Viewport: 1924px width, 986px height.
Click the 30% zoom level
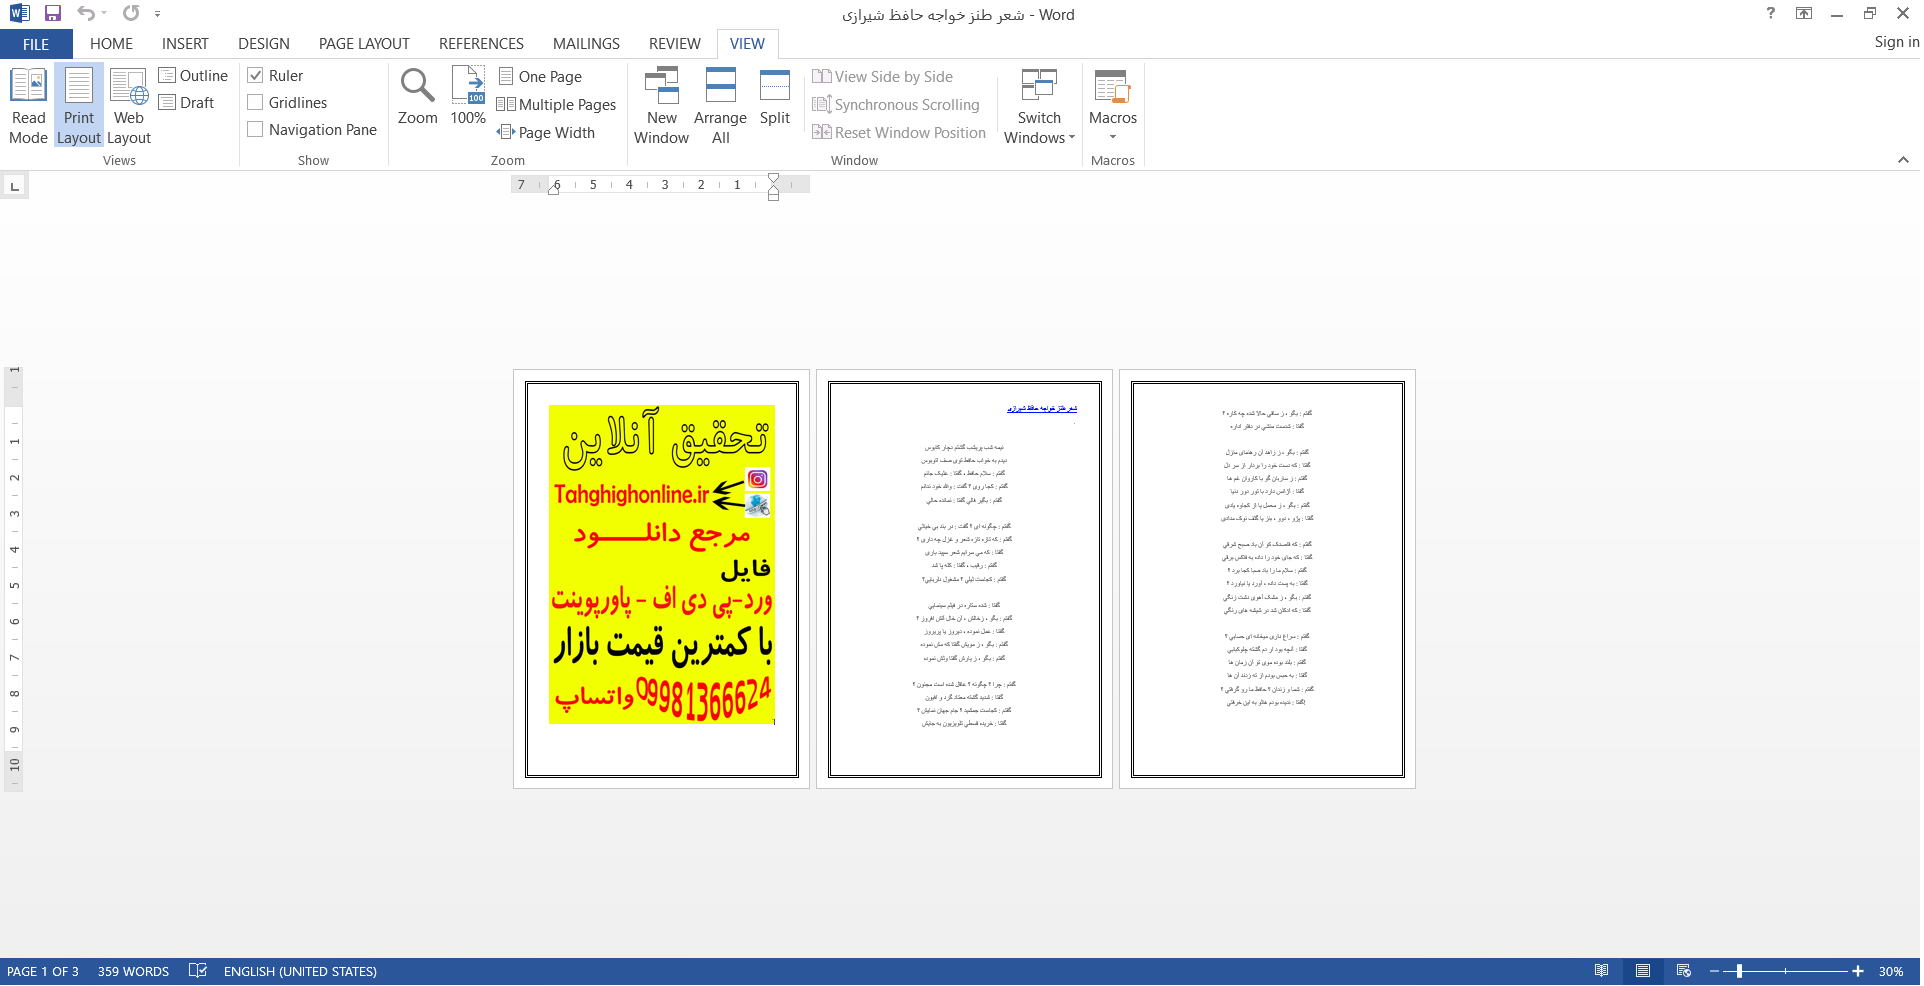(1890, 971)
